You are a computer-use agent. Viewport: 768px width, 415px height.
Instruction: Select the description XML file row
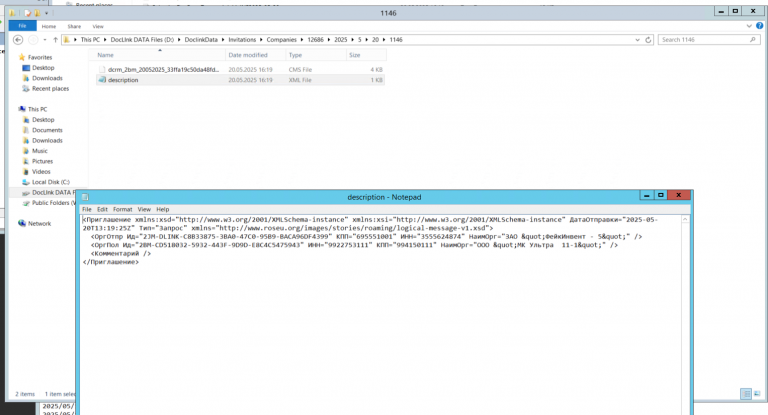pyautogui.click(x=240, y=80)
